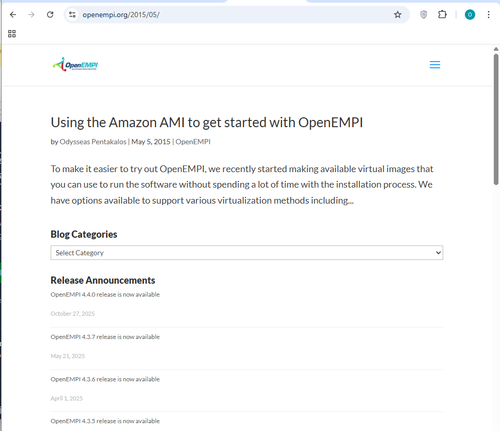The width and height of the screenshot is (500, 431).
Task: Click author Odysseas Pentakalos link
Action: pos(93,142)
